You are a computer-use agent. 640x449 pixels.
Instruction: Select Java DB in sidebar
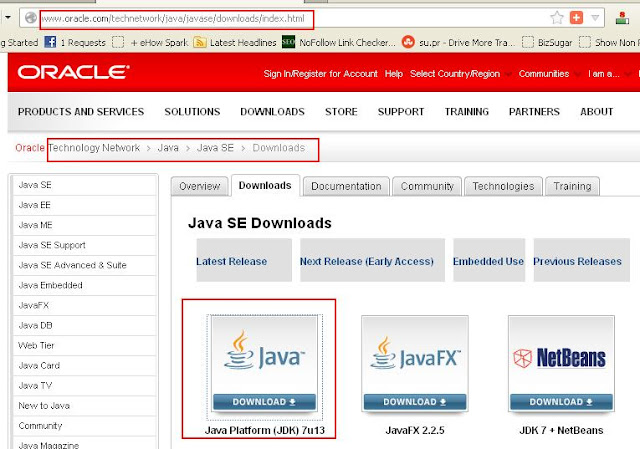tap(85, 326)
